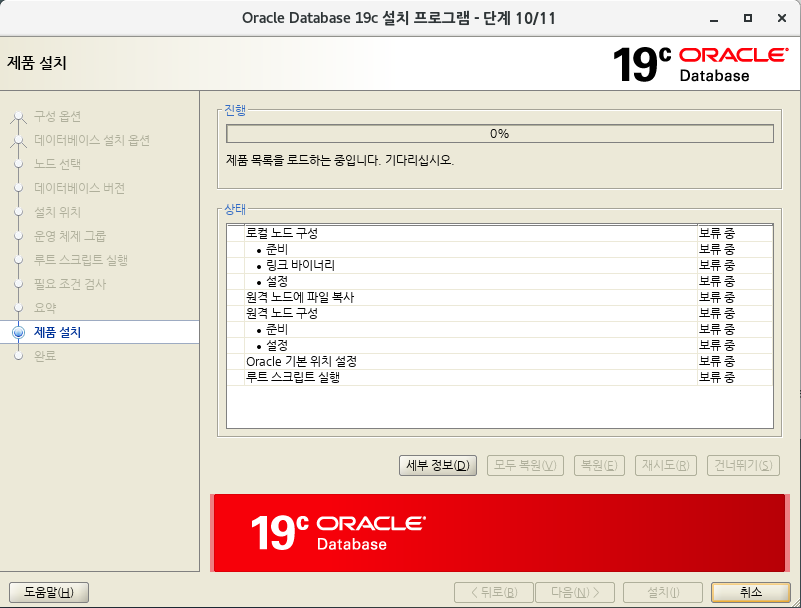801x608 pixels.
Task: Select the 구성 옵션 step
Action: pyautogui.click(x=57, y=116)
